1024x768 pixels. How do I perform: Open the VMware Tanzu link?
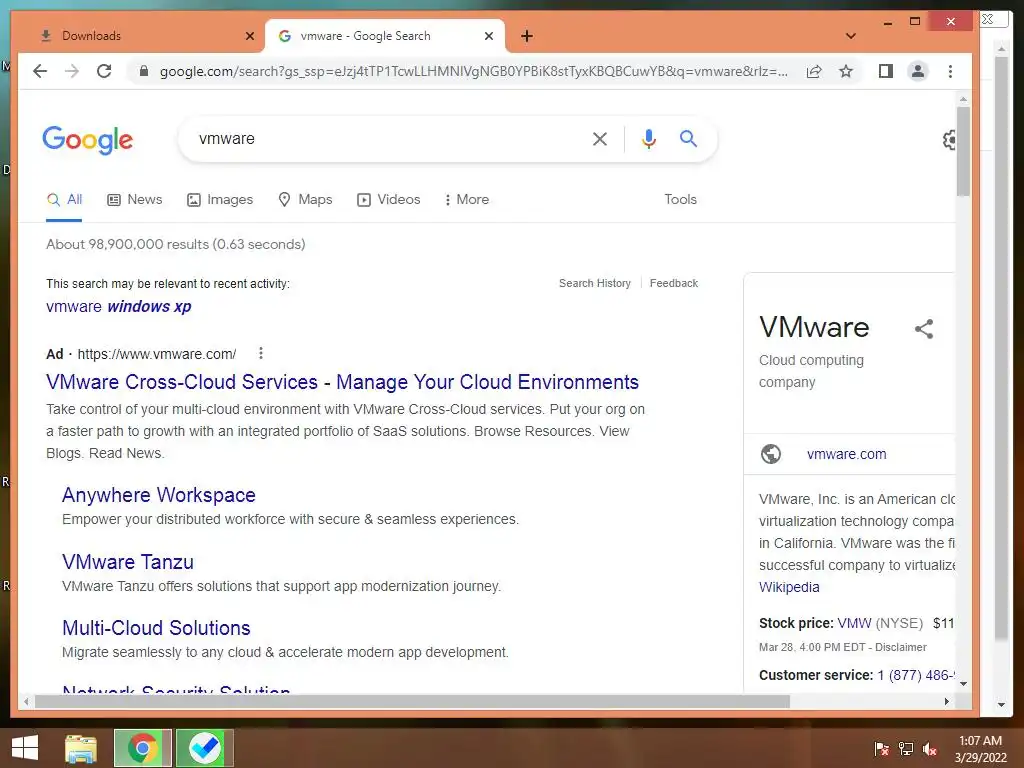[x=128, y=562]
